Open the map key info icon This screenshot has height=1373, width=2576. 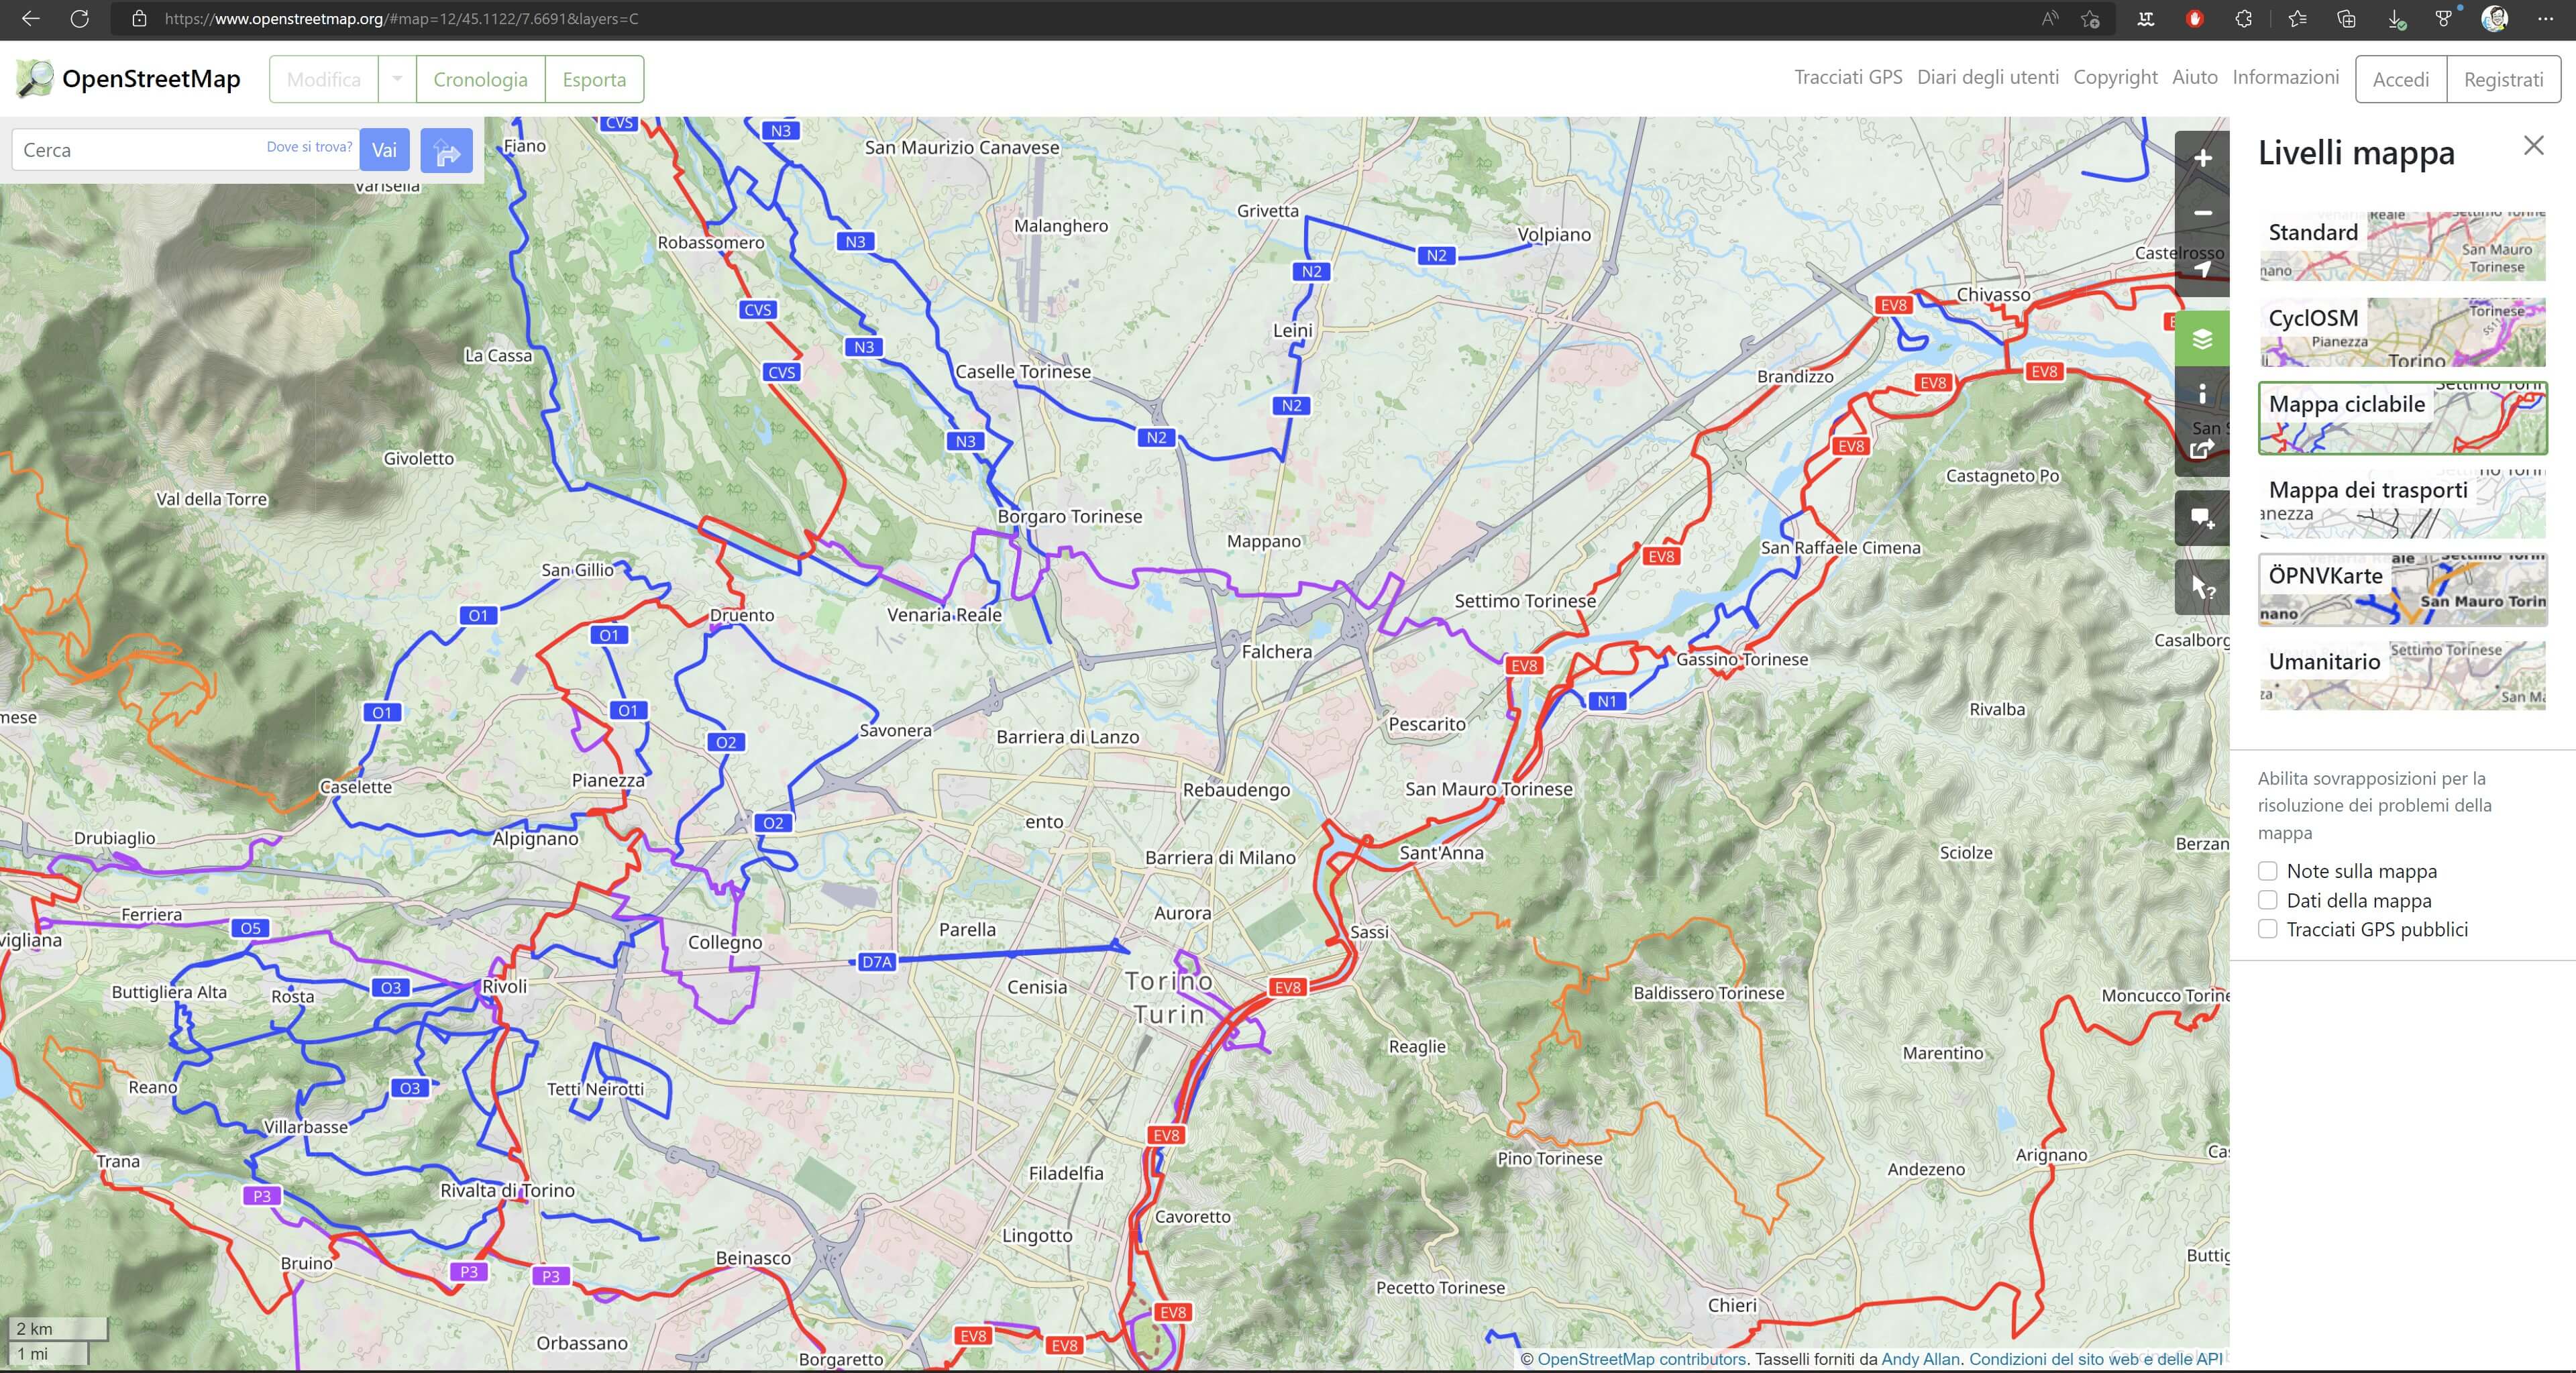point(2202,394)
